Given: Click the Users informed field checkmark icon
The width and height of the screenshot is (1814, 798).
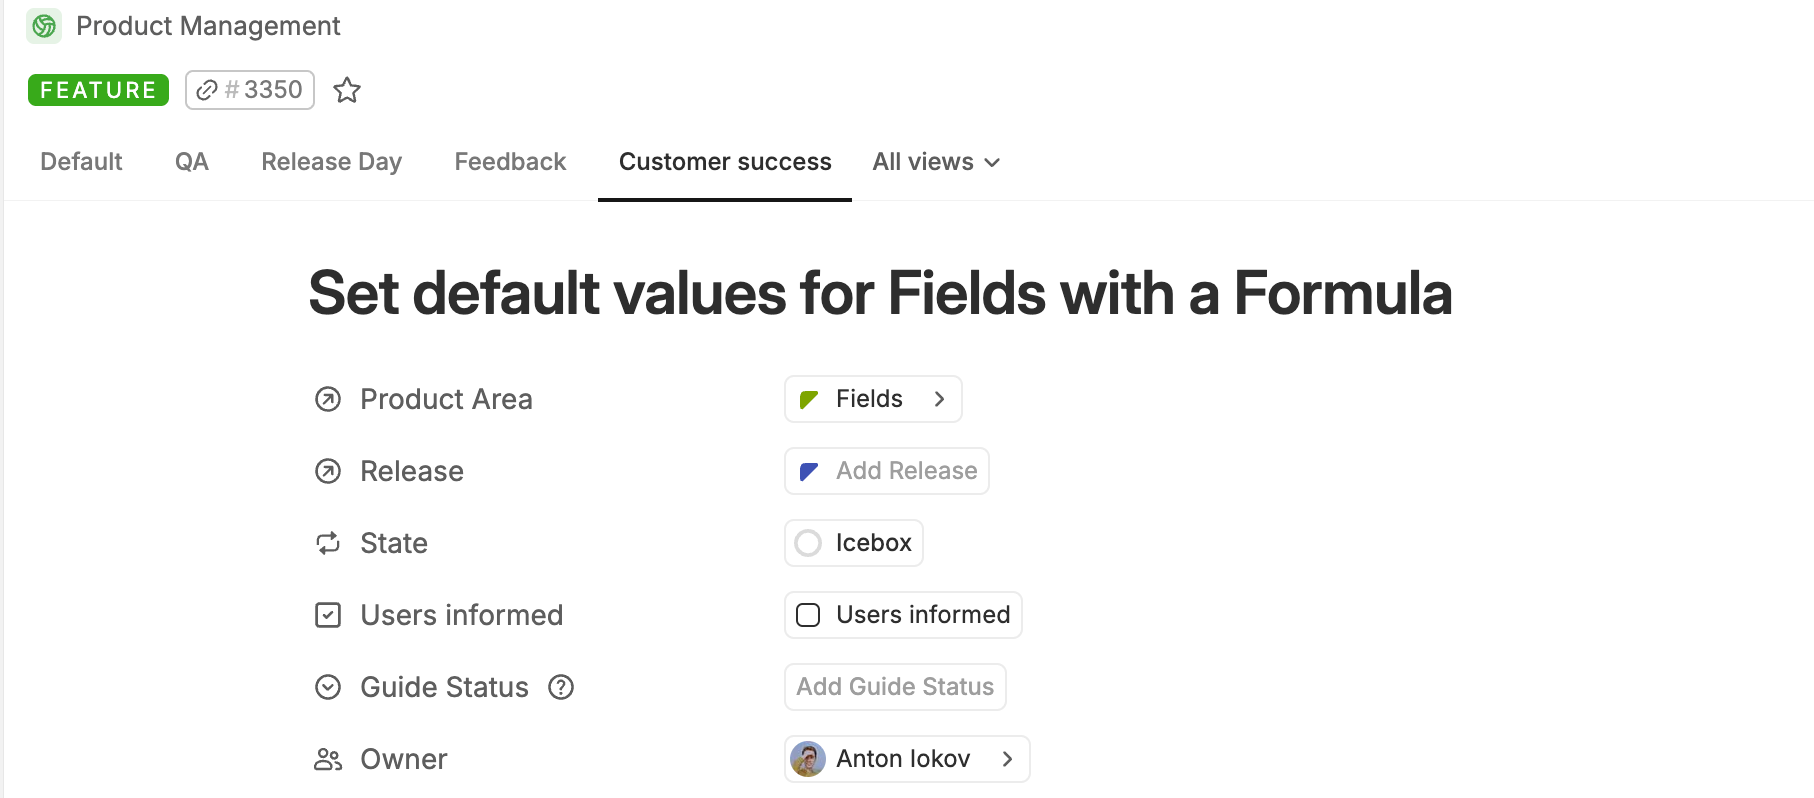Looking at the screenshot, I should [x=328, y=615].
